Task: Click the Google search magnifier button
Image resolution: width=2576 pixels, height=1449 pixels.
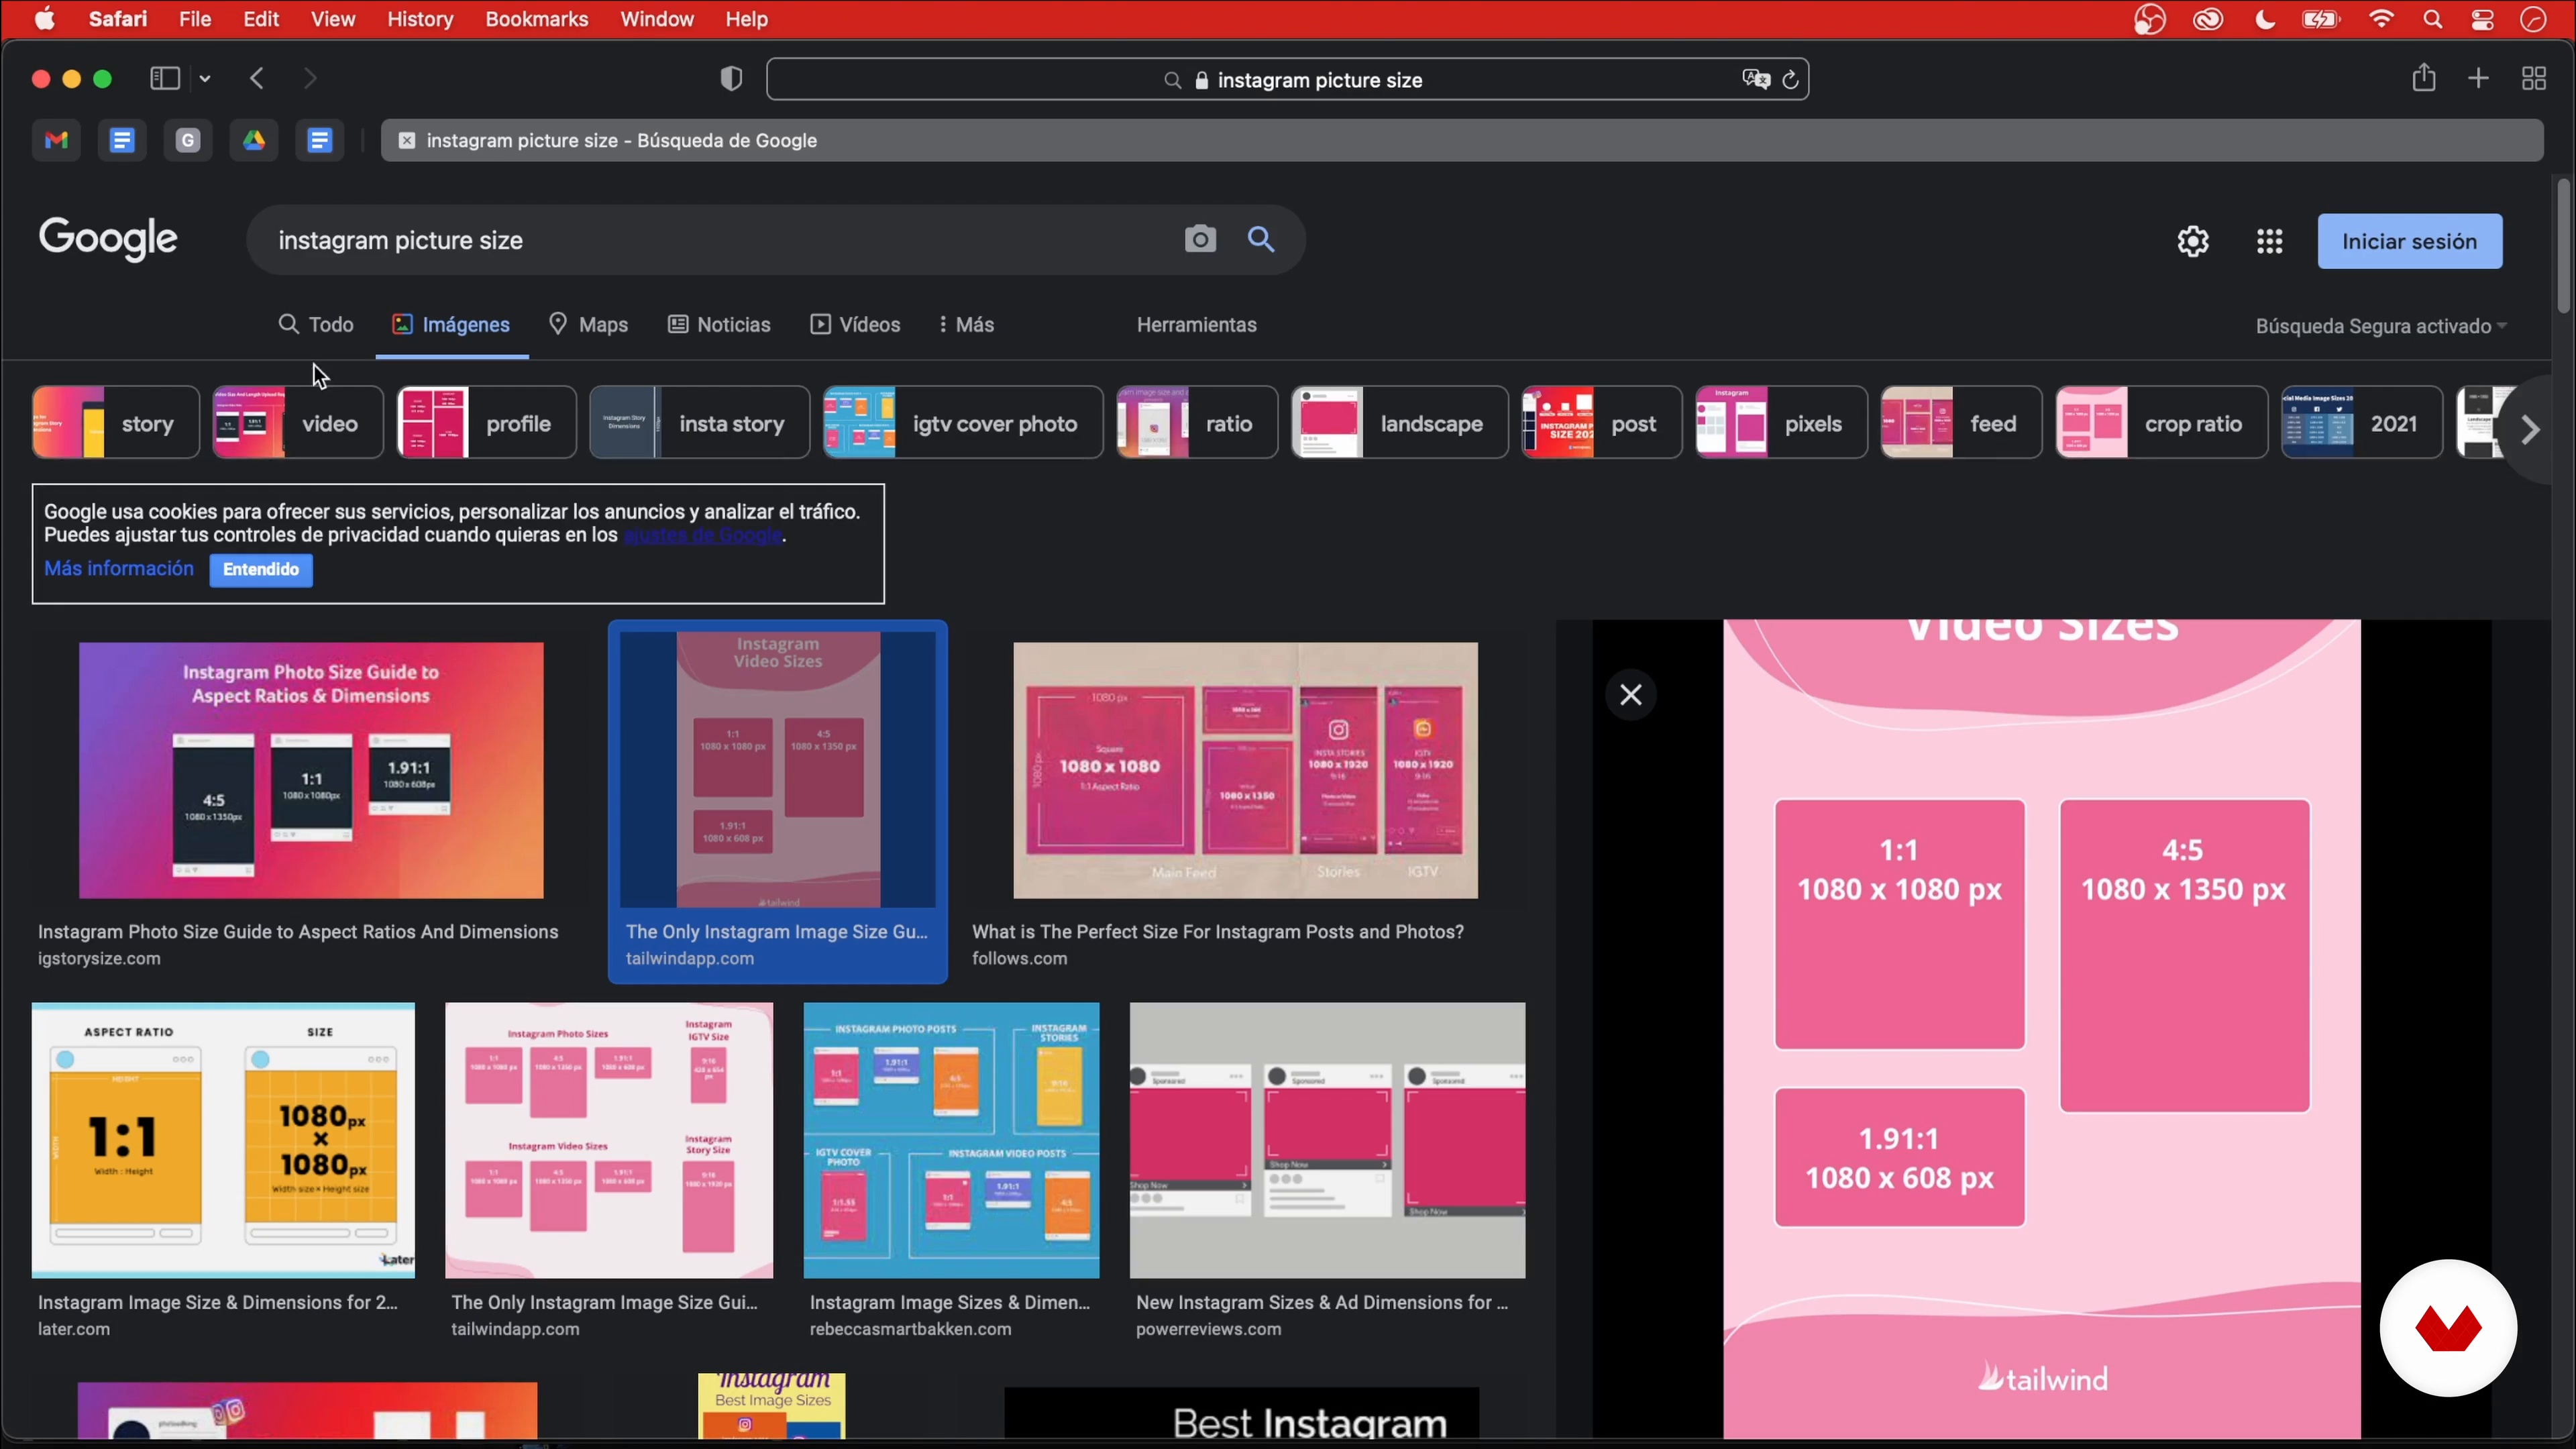Action: click(x=1262, y=240)
